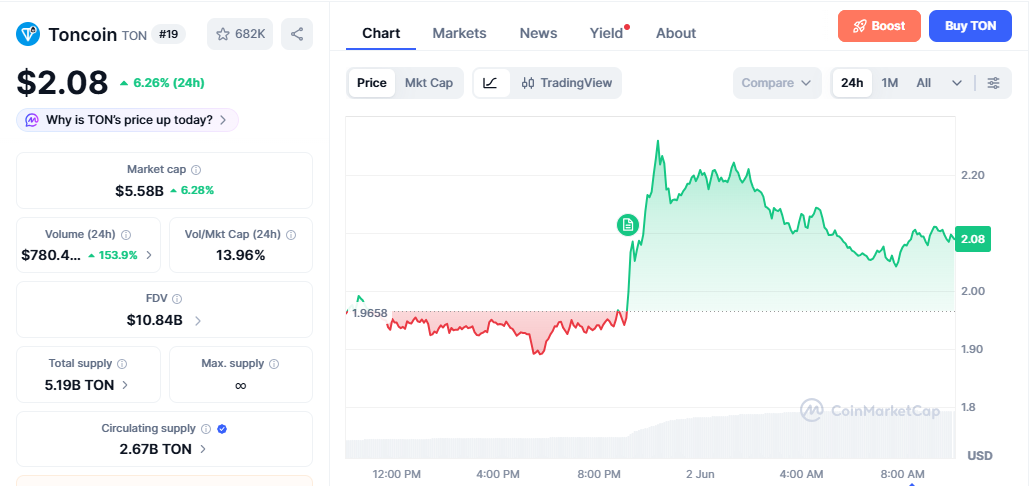Switch to the Markets tab
Screen dimensions: 1029x486
(x=459, y=33)
